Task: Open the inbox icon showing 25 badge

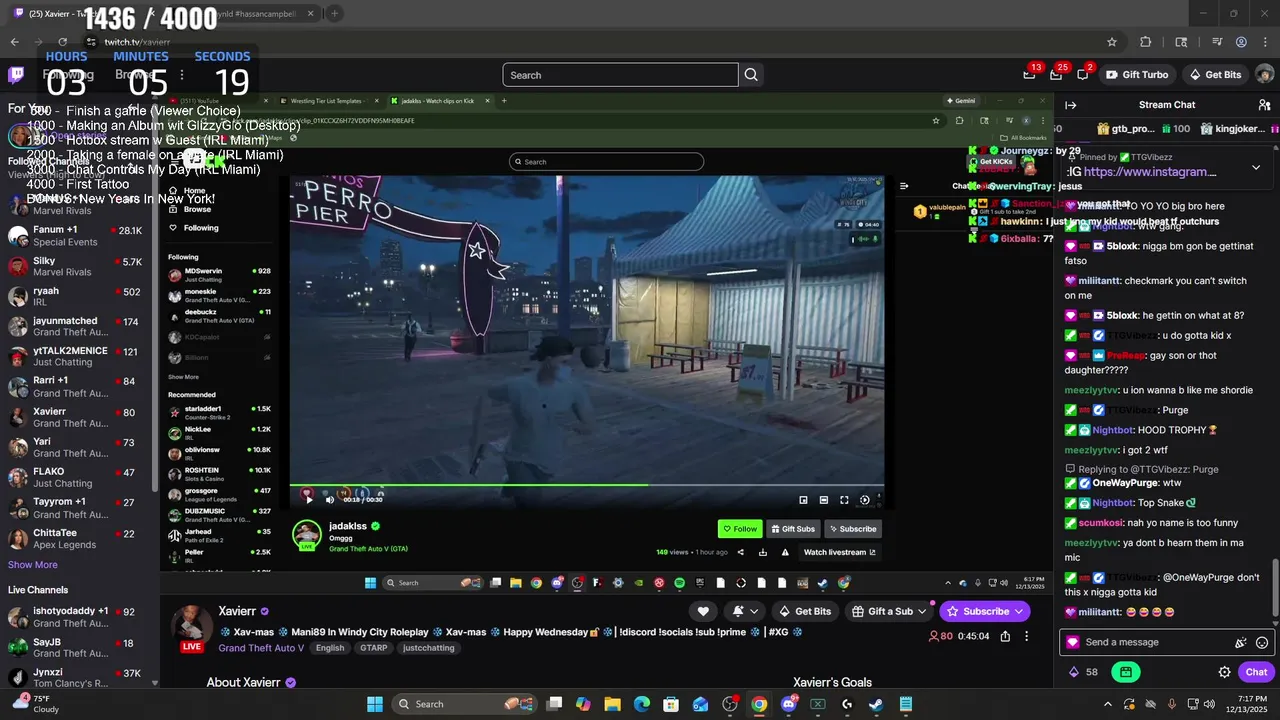Action: coord(1056,74)
